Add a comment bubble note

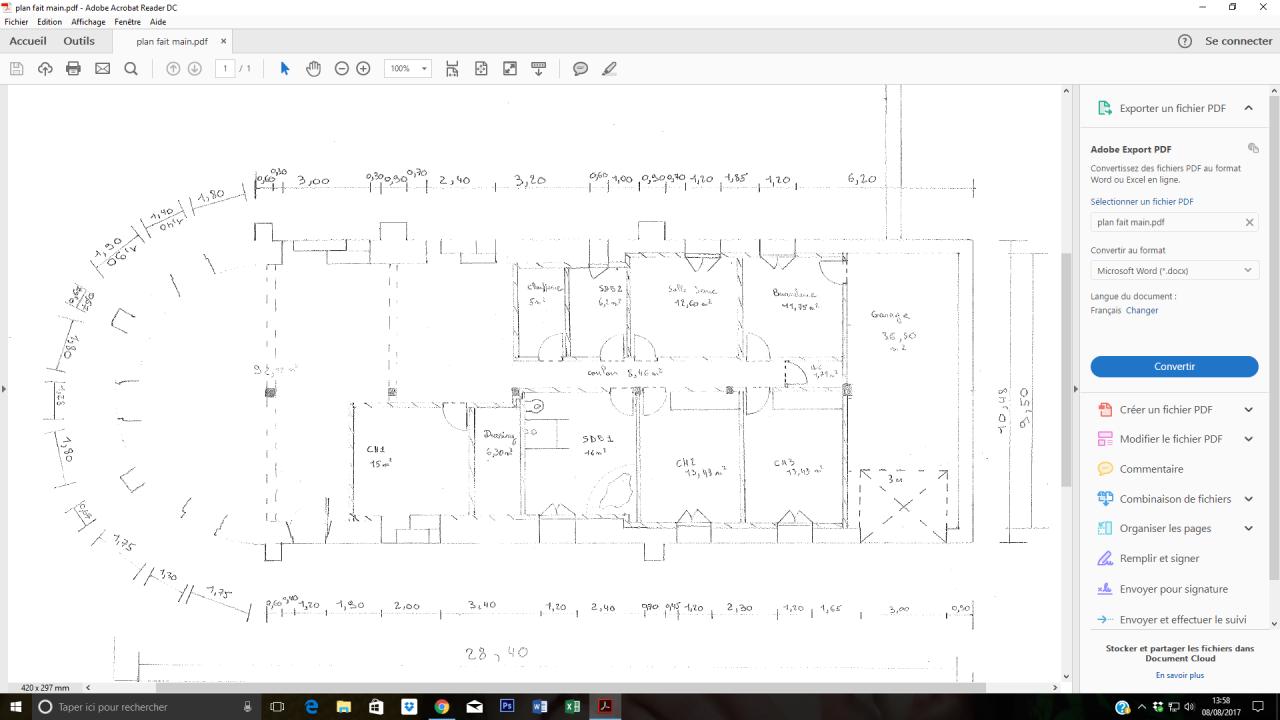point(580,68)
